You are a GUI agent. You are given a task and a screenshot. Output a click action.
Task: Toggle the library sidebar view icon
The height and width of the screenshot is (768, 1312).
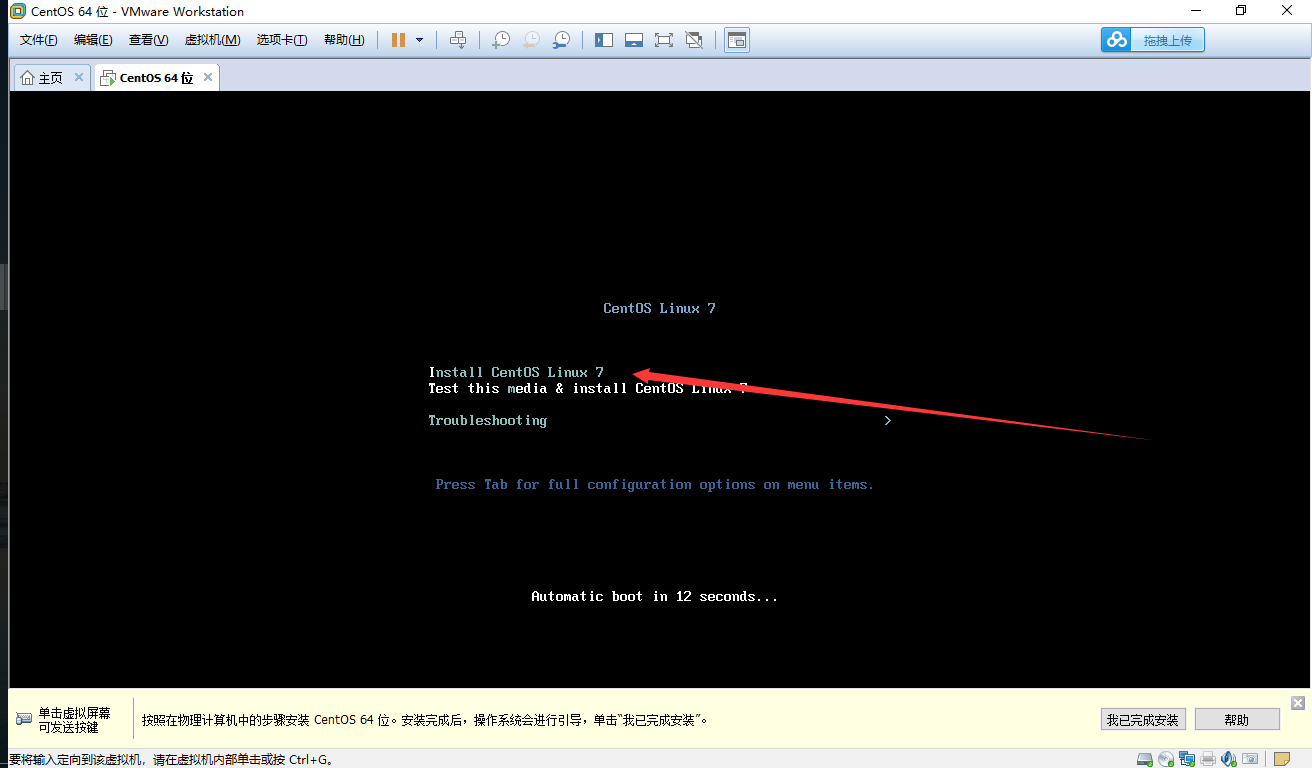coord(604,40)
